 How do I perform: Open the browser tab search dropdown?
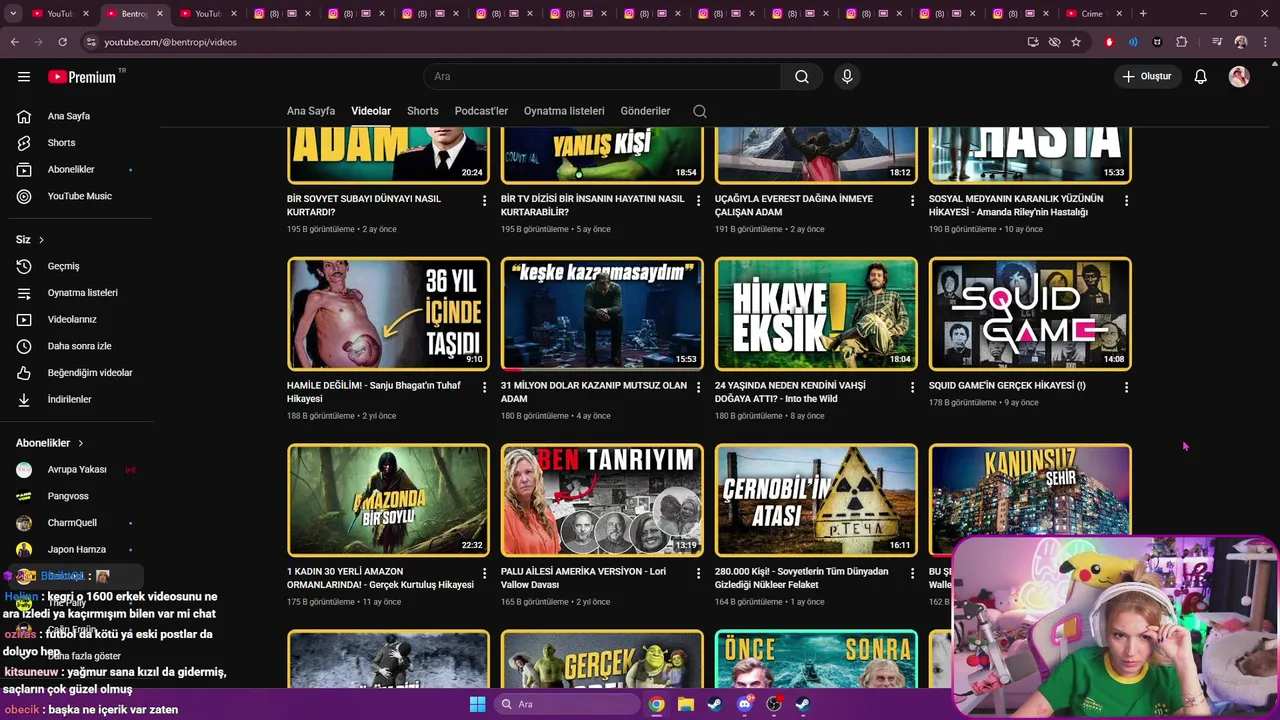pos(14,14)
